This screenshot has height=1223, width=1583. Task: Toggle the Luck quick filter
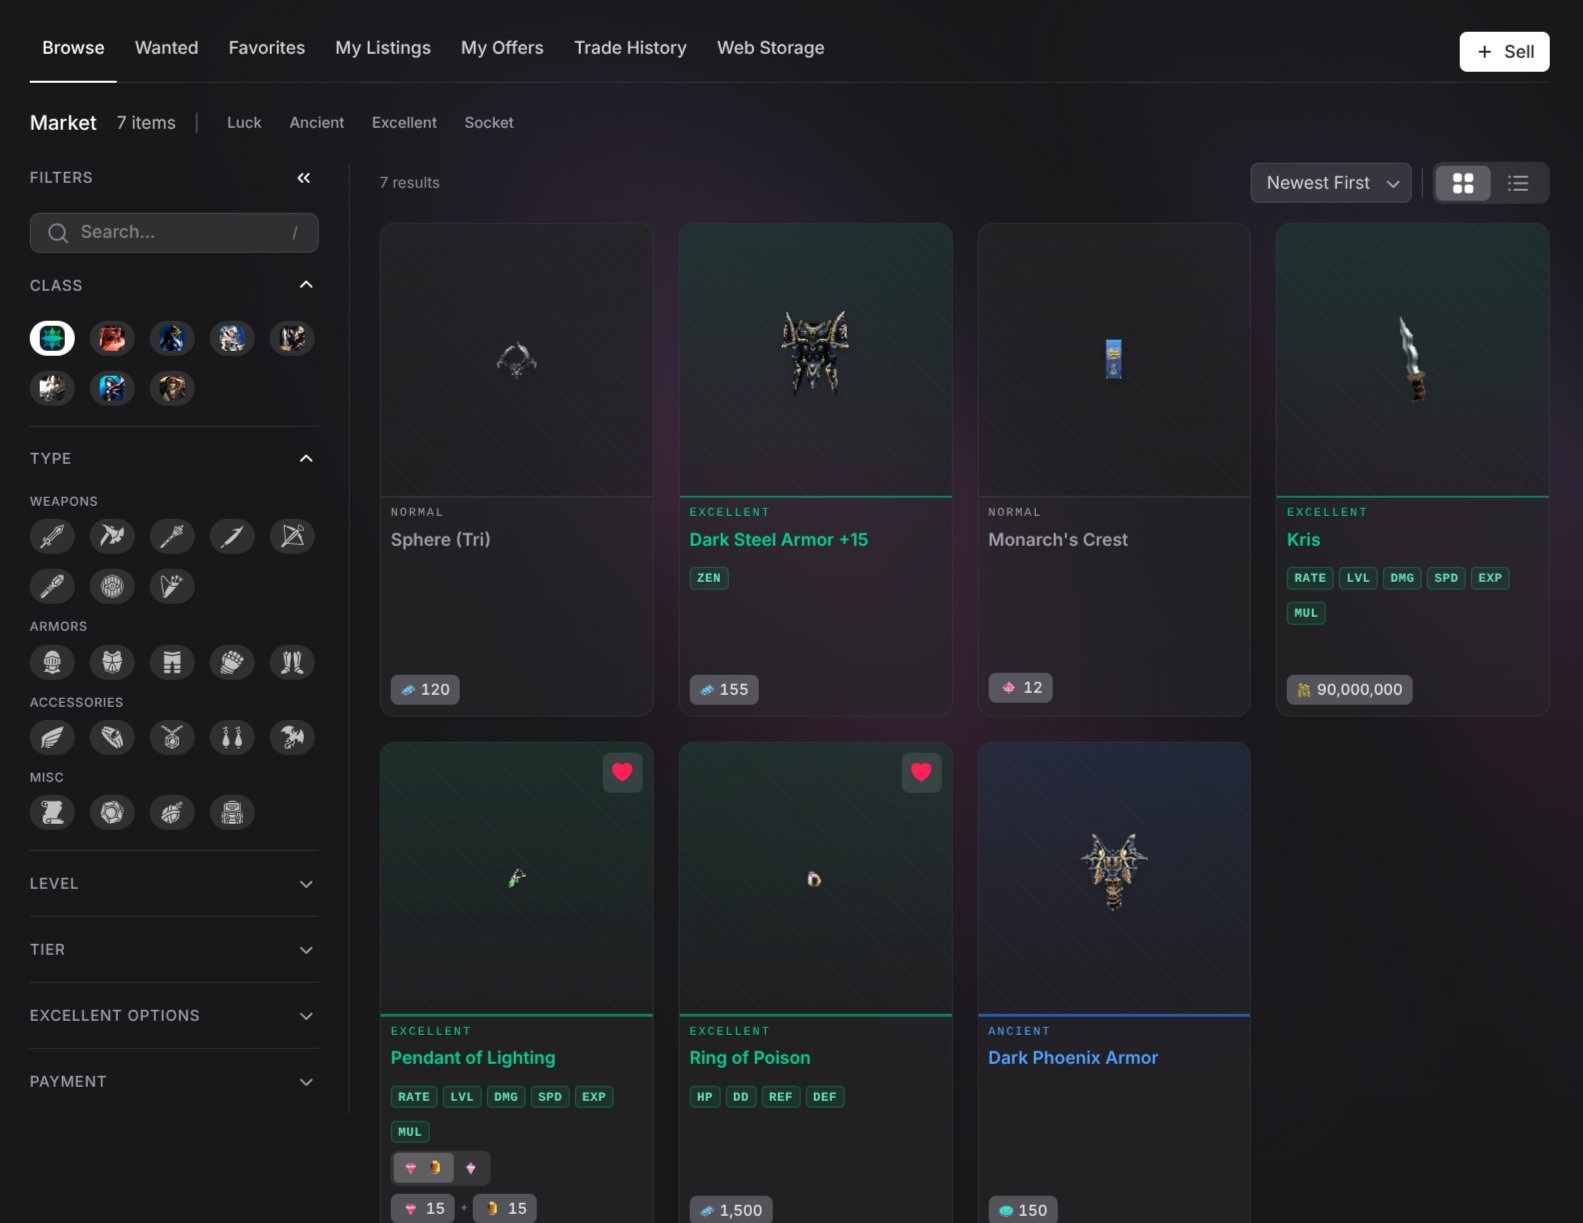pyautogui.click(x=244, y=122)
